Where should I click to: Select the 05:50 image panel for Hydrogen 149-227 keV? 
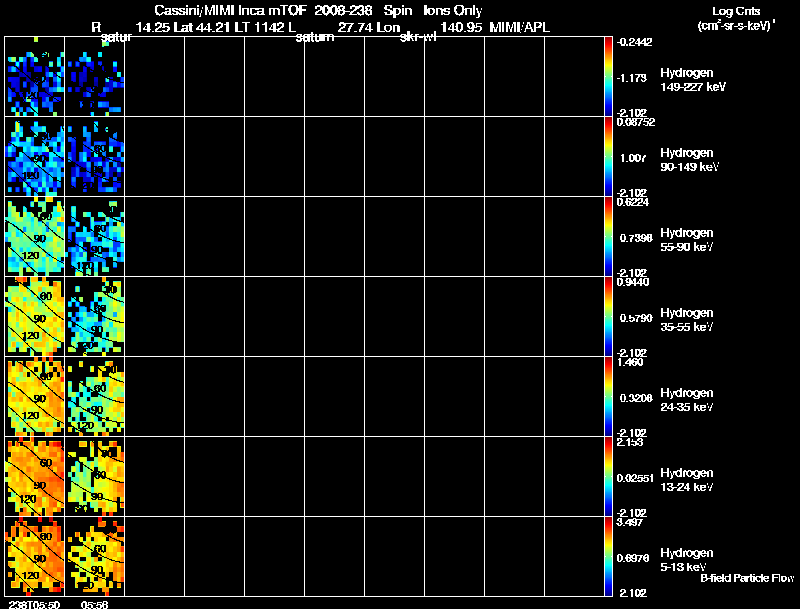point(35,77)
